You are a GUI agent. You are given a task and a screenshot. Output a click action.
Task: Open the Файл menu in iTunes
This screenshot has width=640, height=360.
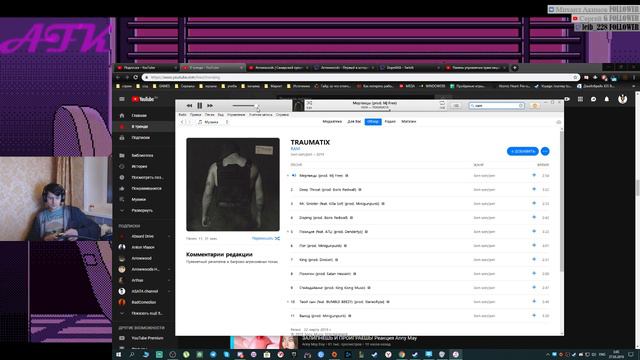182,115
